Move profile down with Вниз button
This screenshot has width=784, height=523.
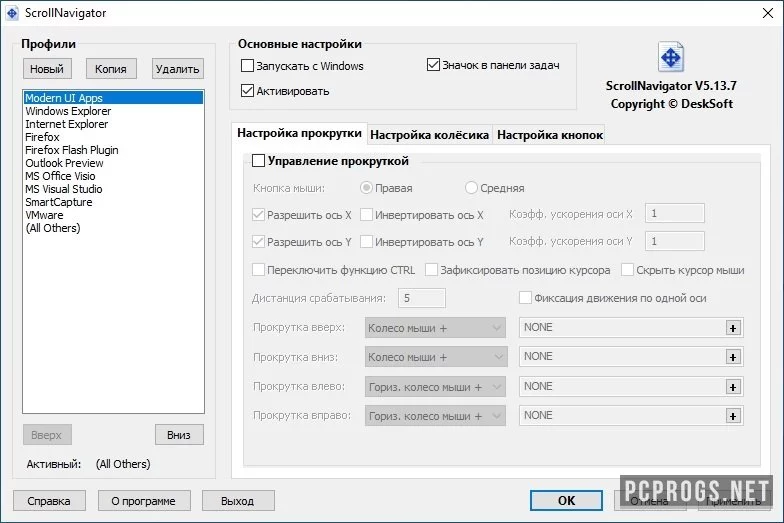(179, 434)
